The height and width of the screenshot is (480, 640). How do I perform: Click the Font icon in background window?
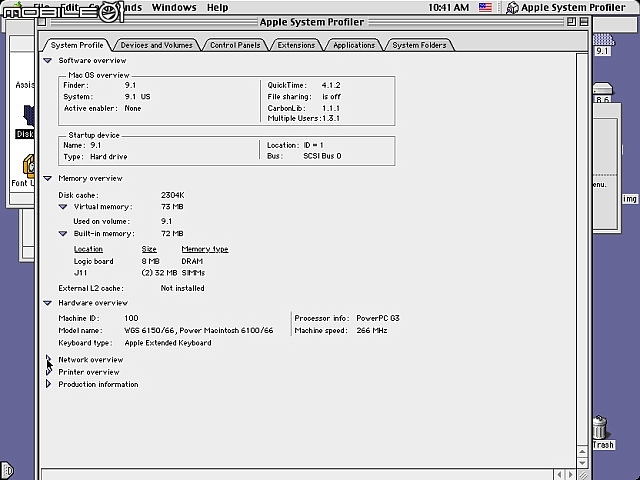(28, 166)
